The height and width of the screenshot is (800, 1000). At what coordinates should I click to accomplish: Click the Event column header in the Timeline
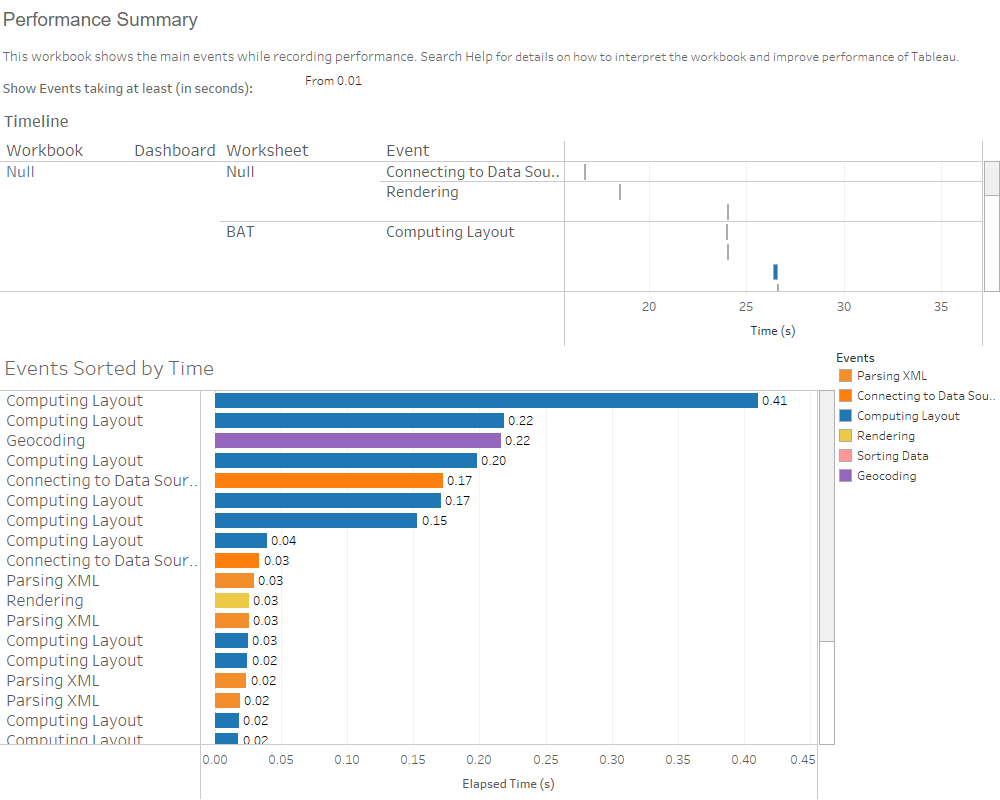click(x=408, y=151)
